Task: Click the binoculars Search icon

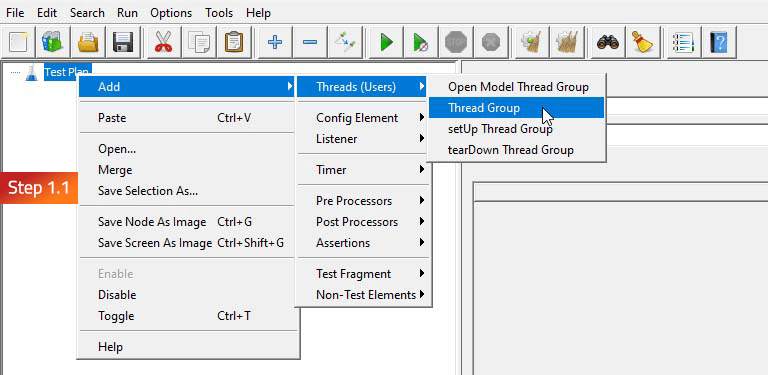Action: coord(607,43)
